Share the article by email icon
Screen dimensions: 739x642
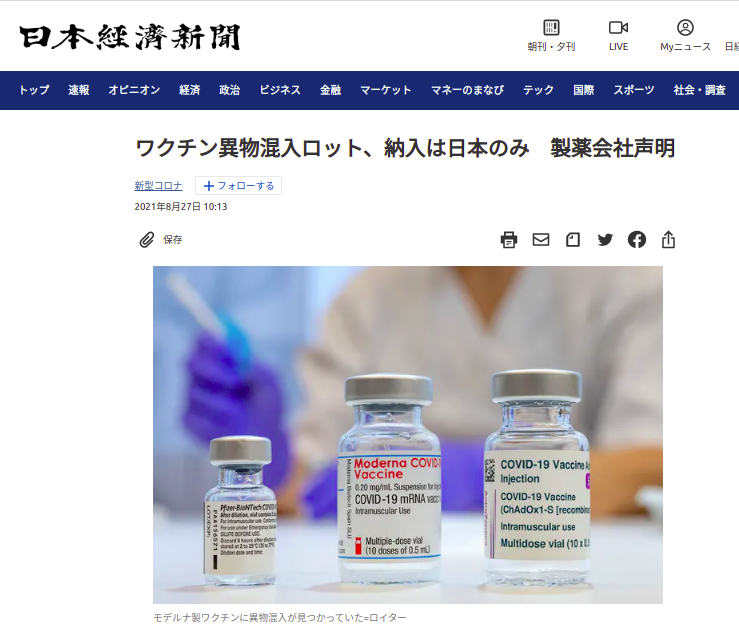click(541, 240)
